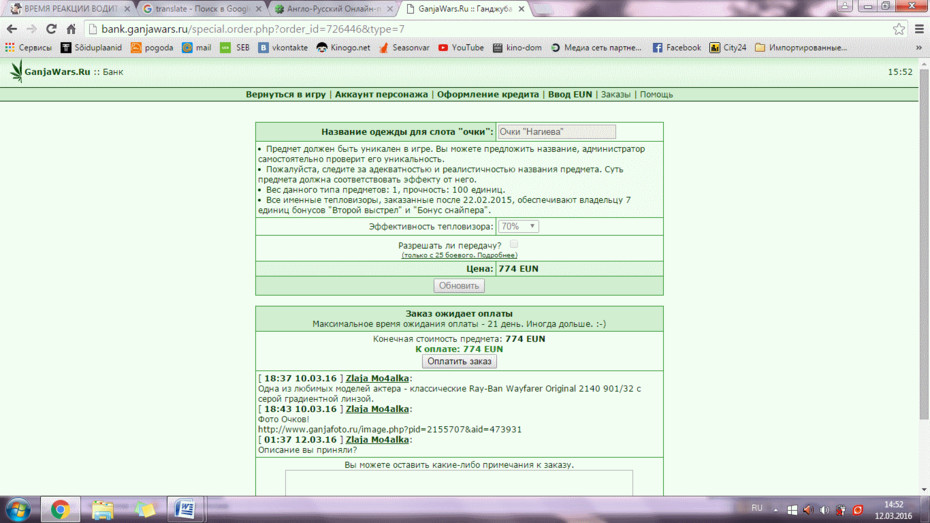This screenshot has width=930, height=523.
Task: Bookmark this page with the star icon
Action: (x=899, y=28)
